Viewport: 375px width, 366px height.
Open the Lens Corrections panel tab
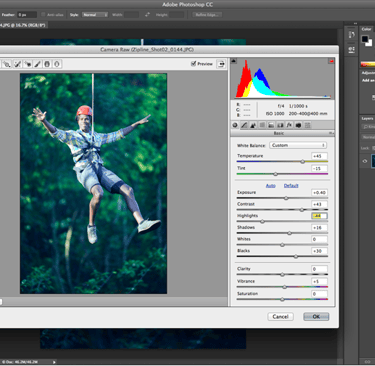[280, 125]
